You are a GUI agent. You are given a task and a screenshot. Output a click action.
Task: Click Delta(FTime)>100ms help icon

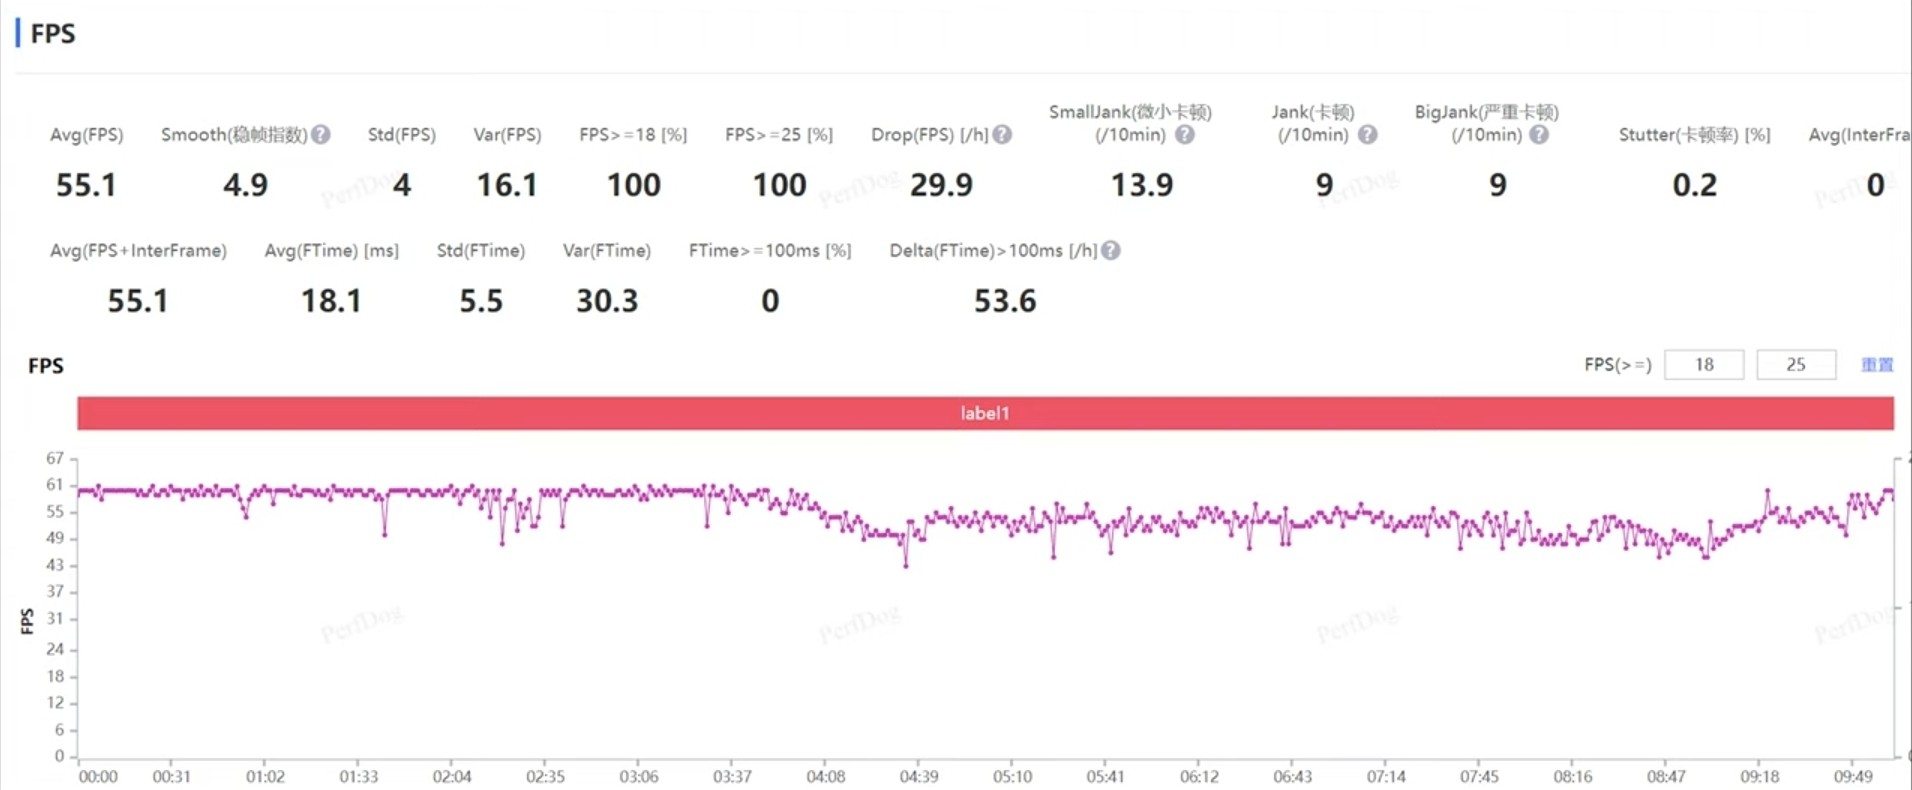(x=1111, y=250)
